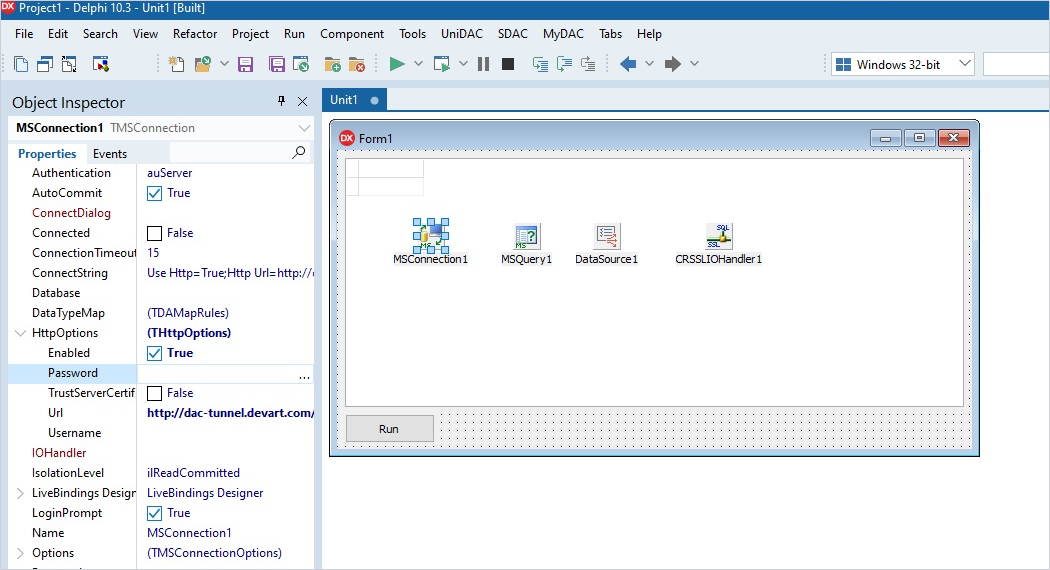
Task: Go back with blue arrow icon
Action: [628, 64]
